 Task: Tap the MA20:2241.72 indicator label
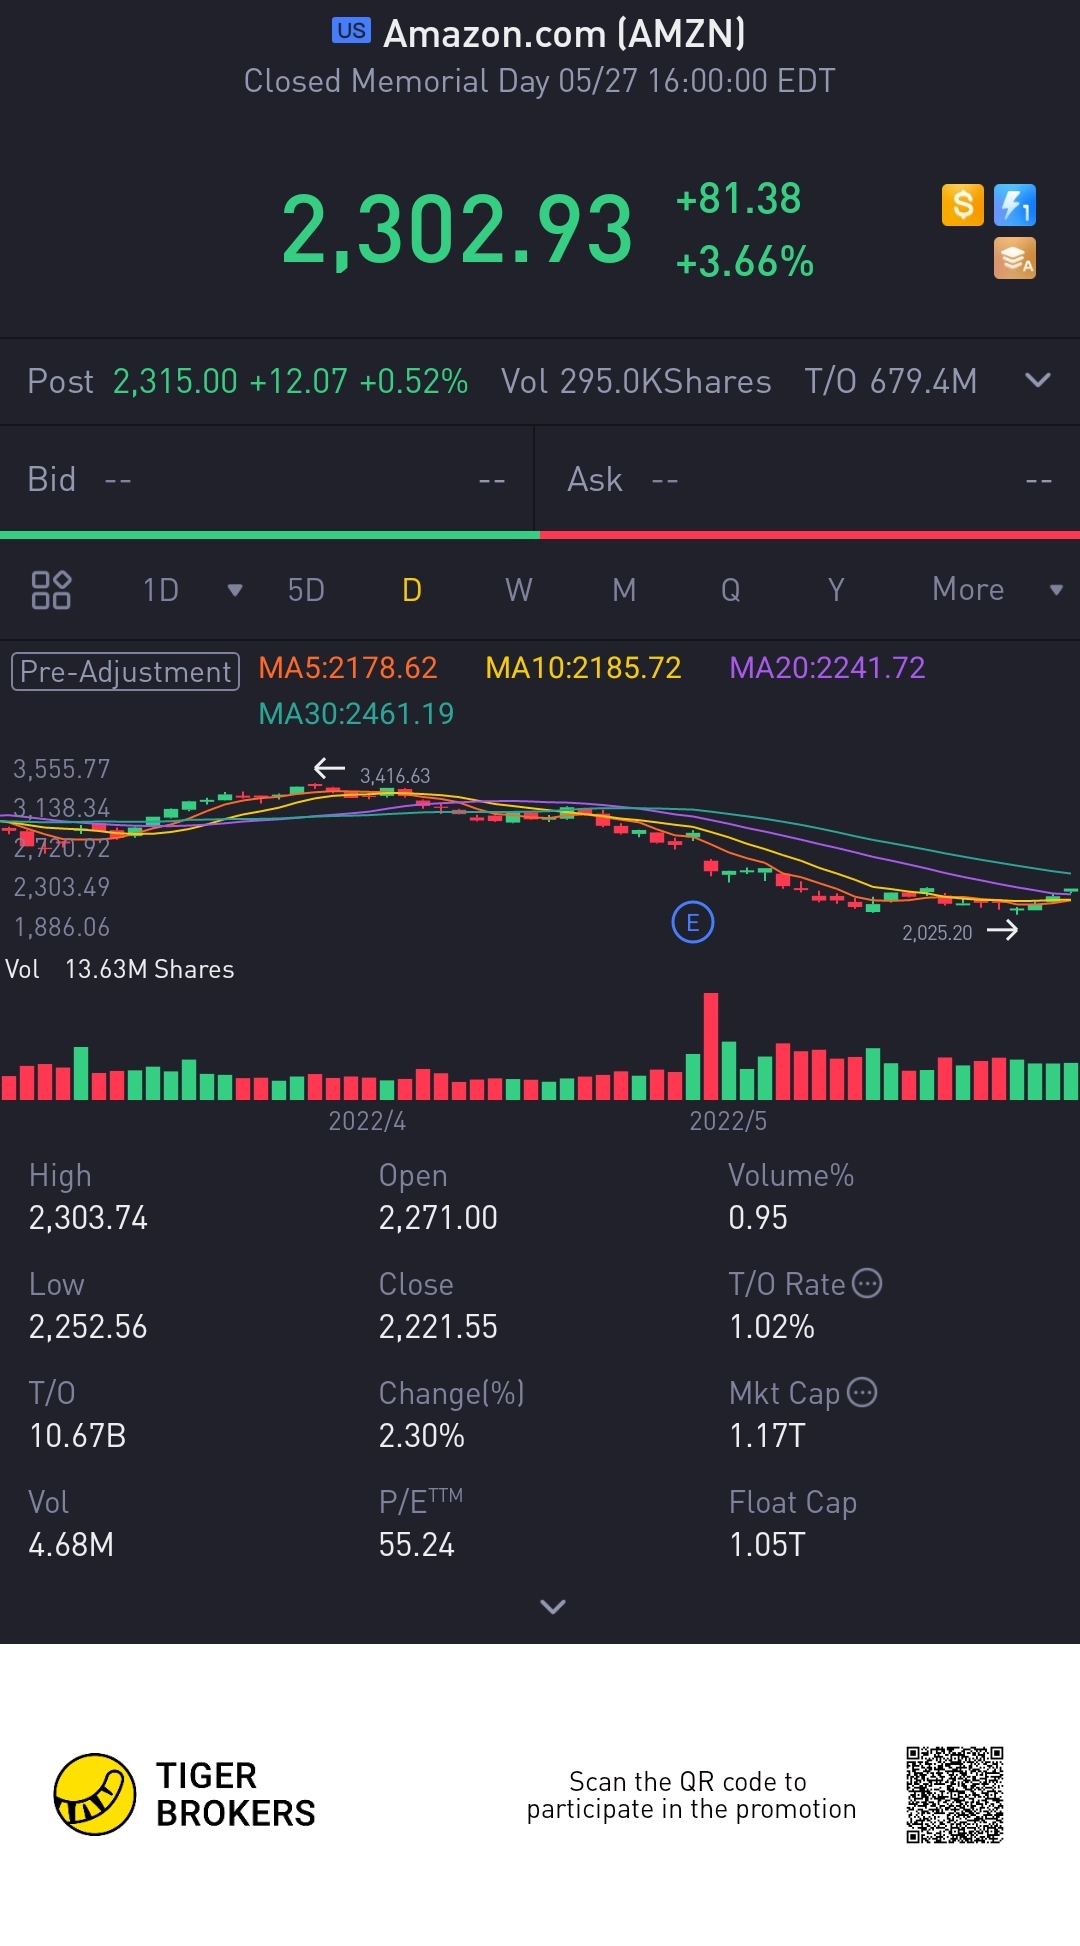(827, 668)
